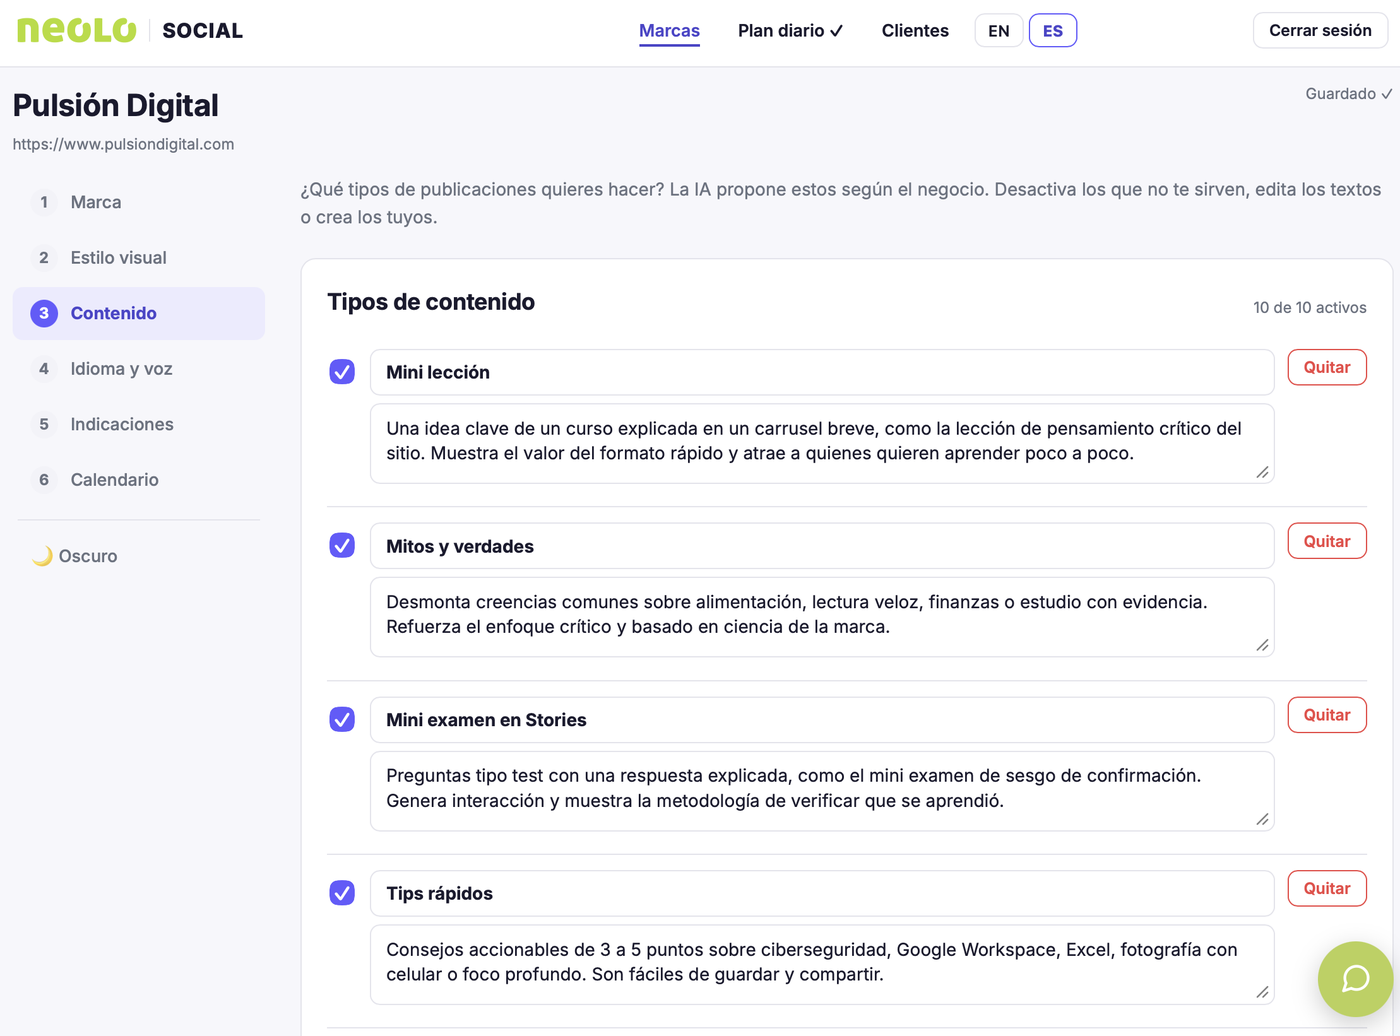The image size is (1400, 1036).
Task: Edit the Tips rápidos title field
Action: tap(822, 893)
